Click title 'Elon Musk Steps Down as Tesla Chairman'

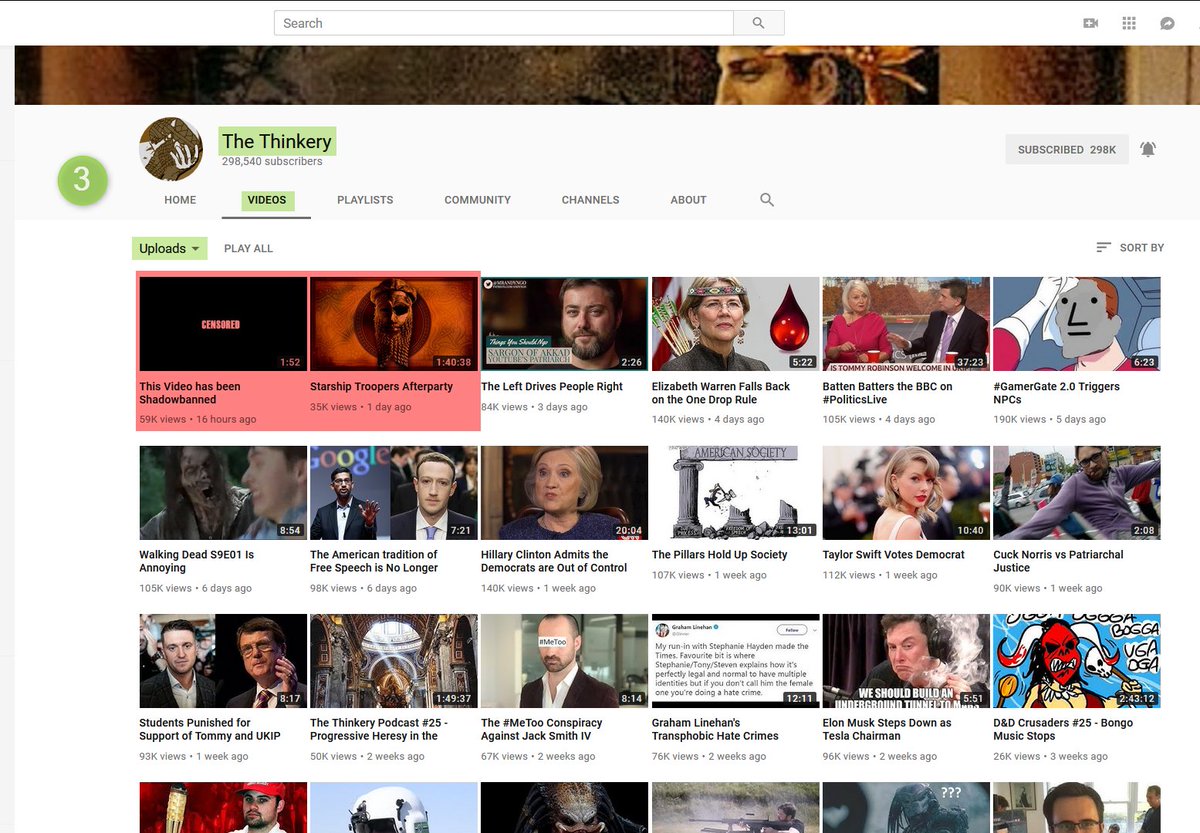click(888, 729)
